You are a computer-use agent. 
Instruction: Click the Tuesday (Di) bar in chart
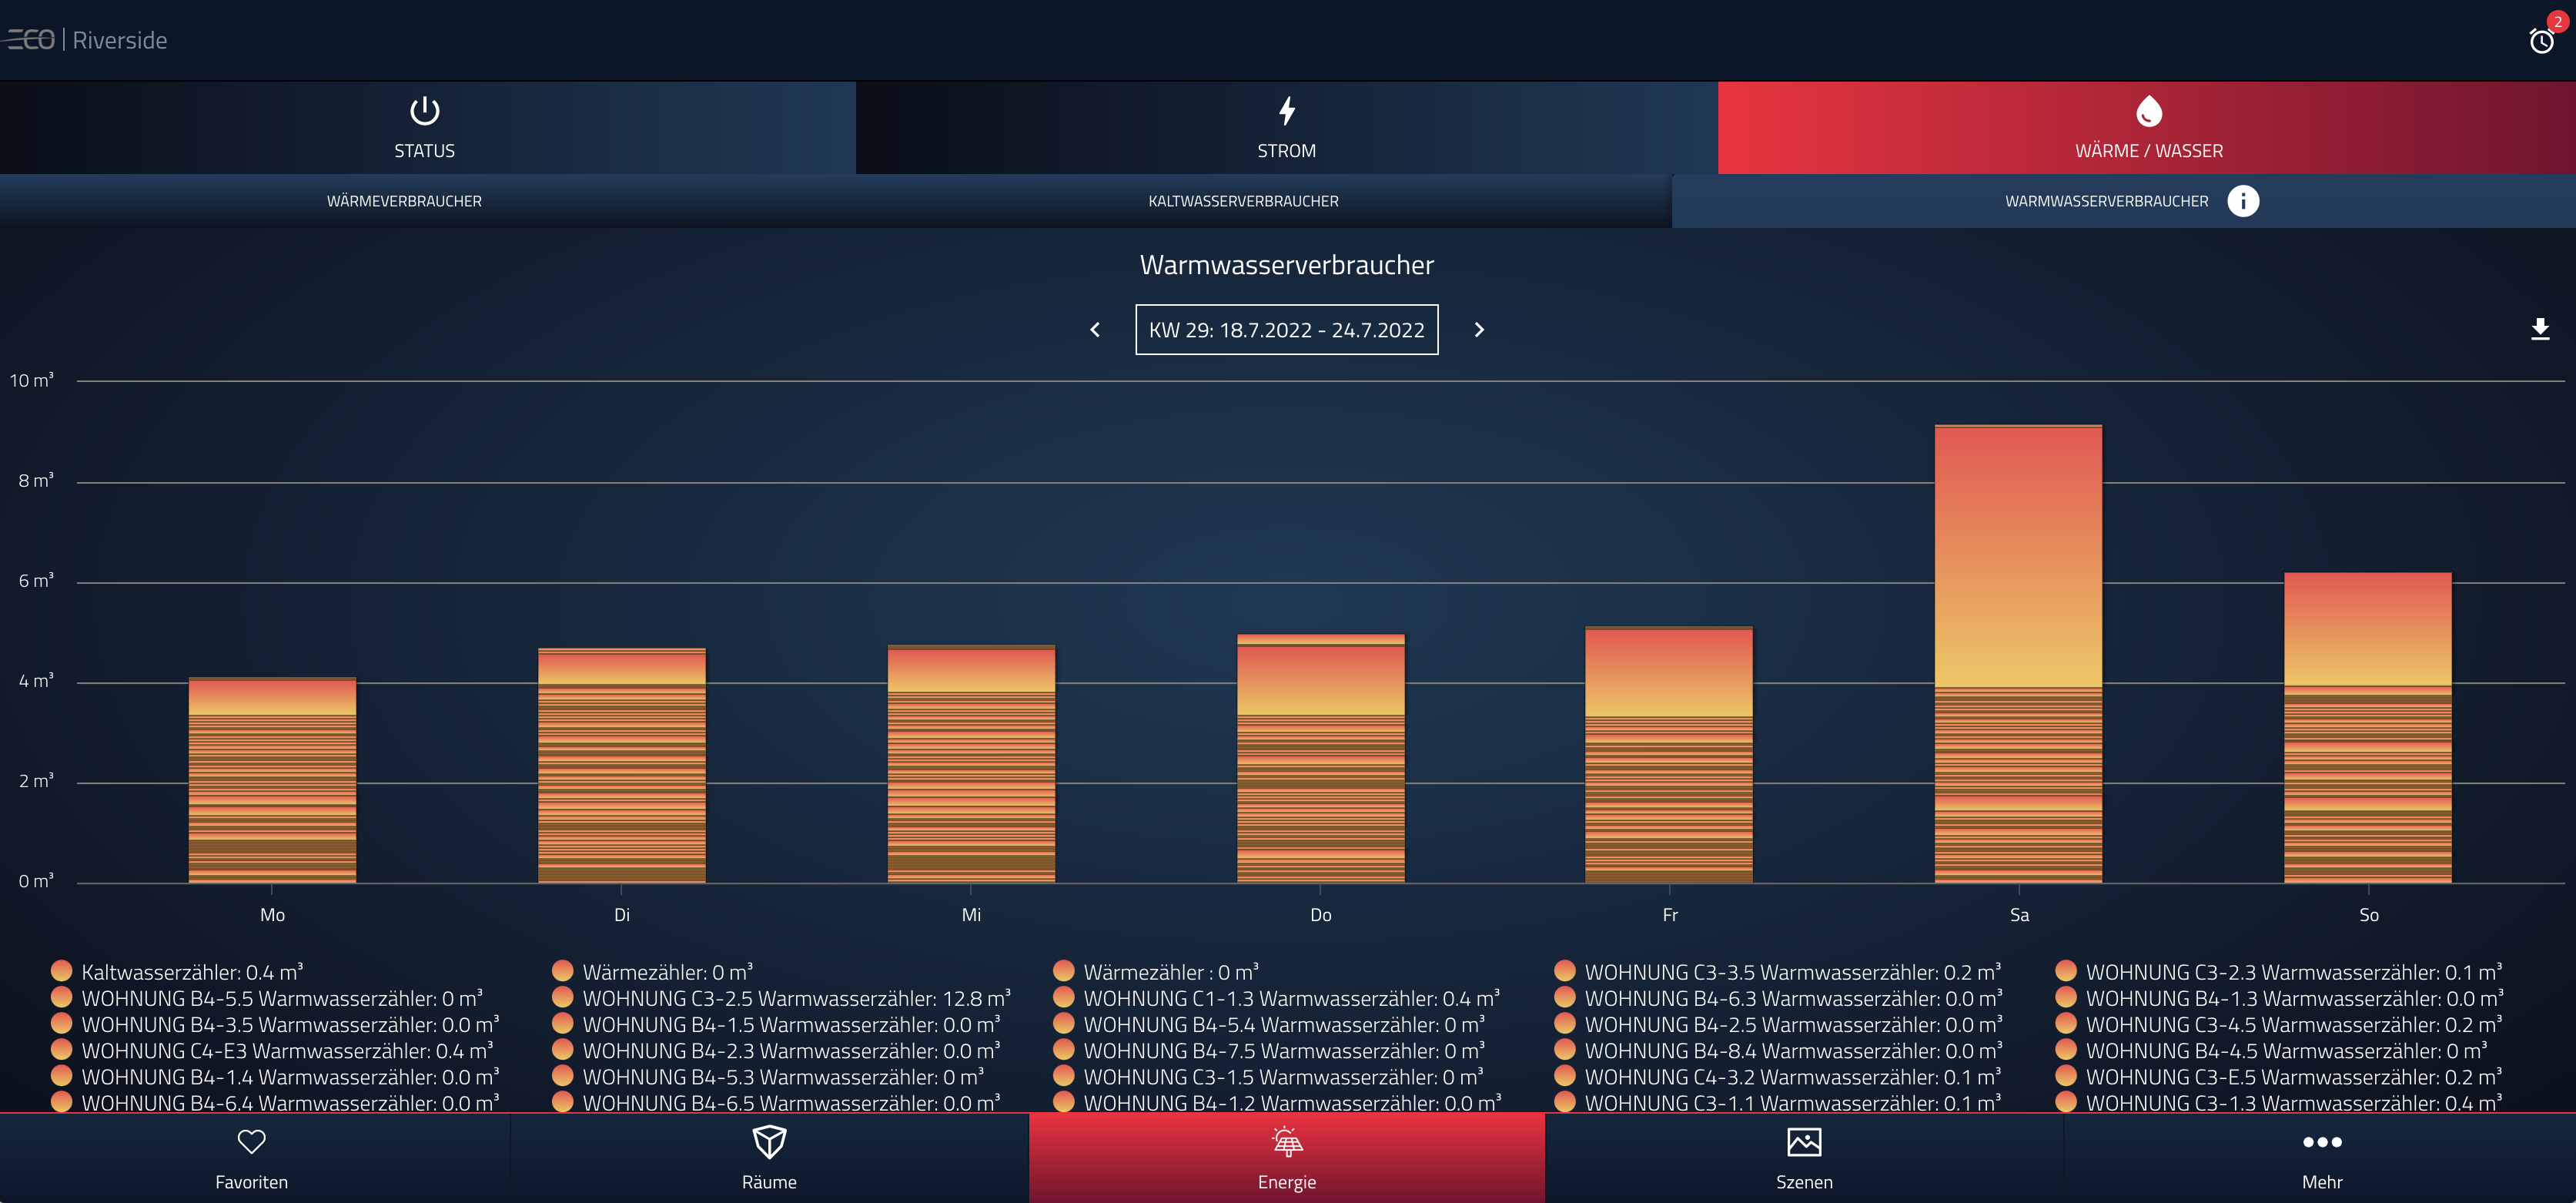tap(622, 765)
